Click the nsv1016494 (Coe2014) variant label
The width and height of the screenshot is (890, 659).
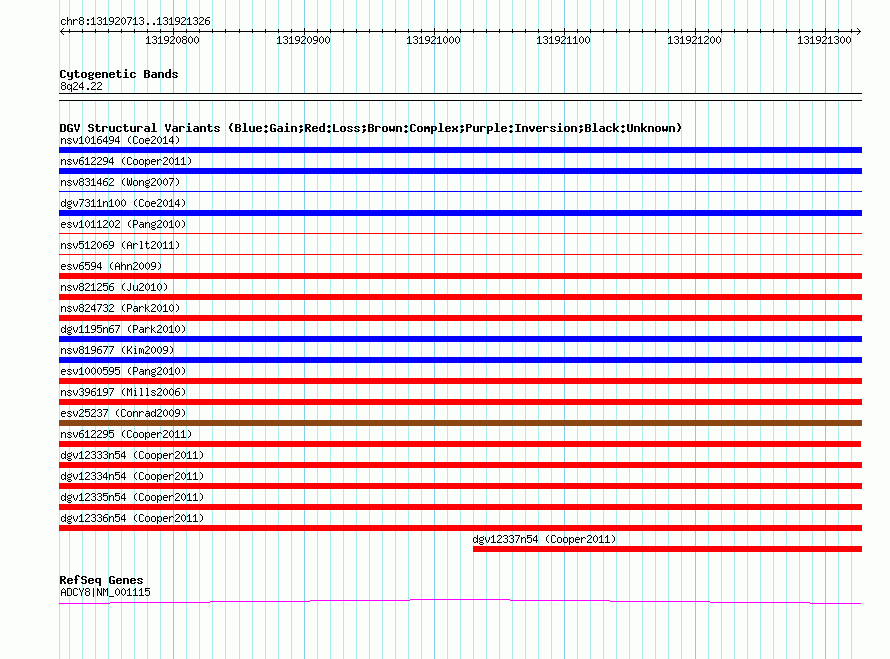point(120,140)
